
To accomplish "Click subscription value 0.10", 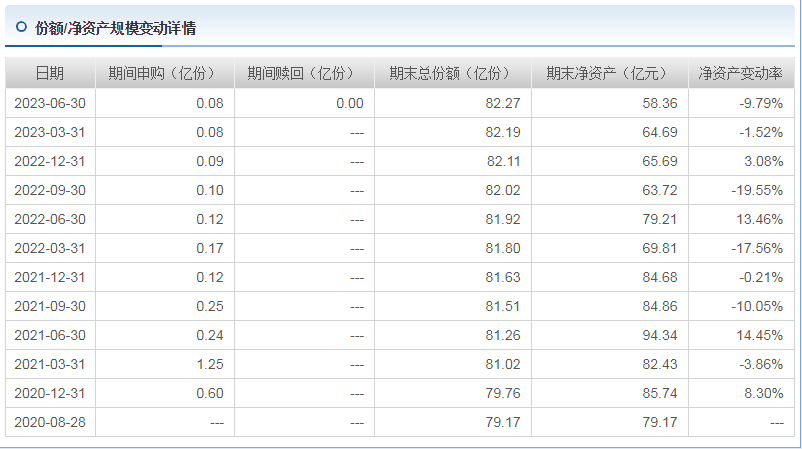I will pos(210,190).
